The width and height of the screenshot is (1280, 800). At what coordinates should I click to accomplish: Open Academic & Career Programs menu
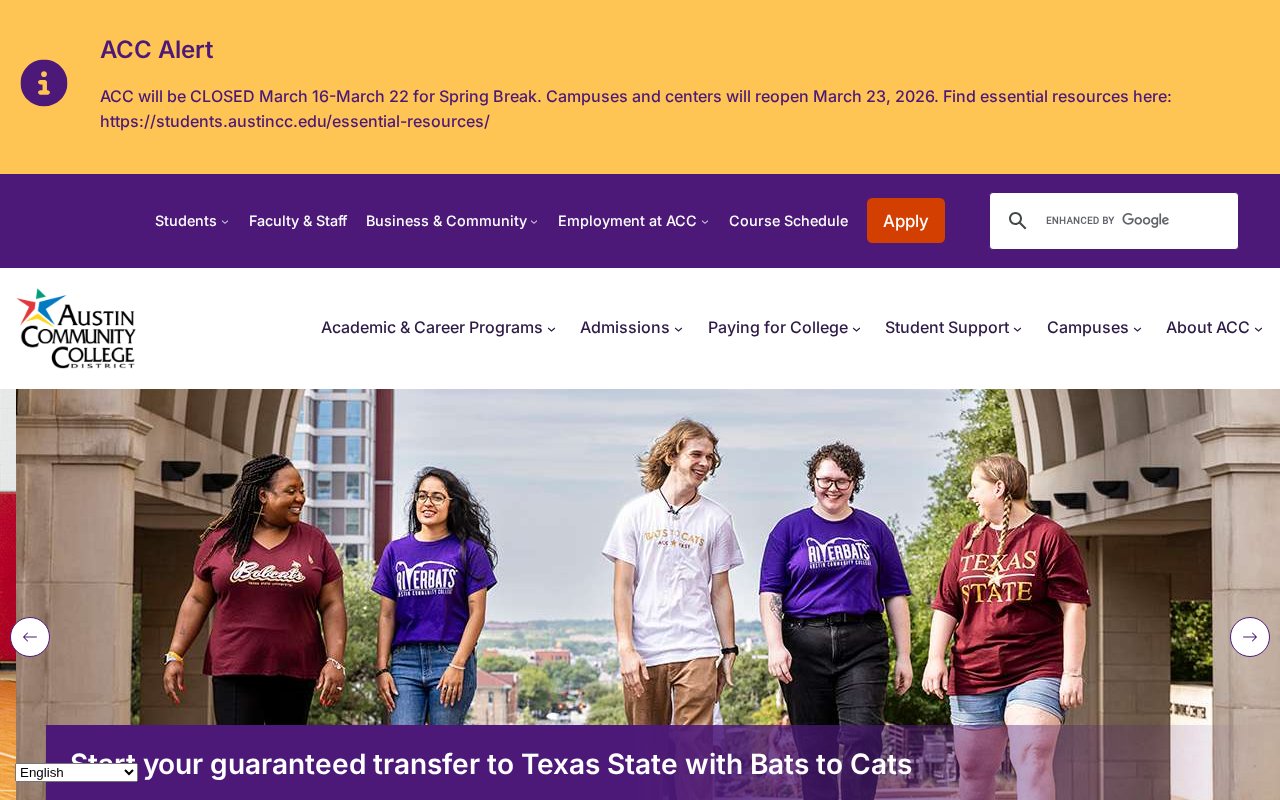(x=438, y=328)
